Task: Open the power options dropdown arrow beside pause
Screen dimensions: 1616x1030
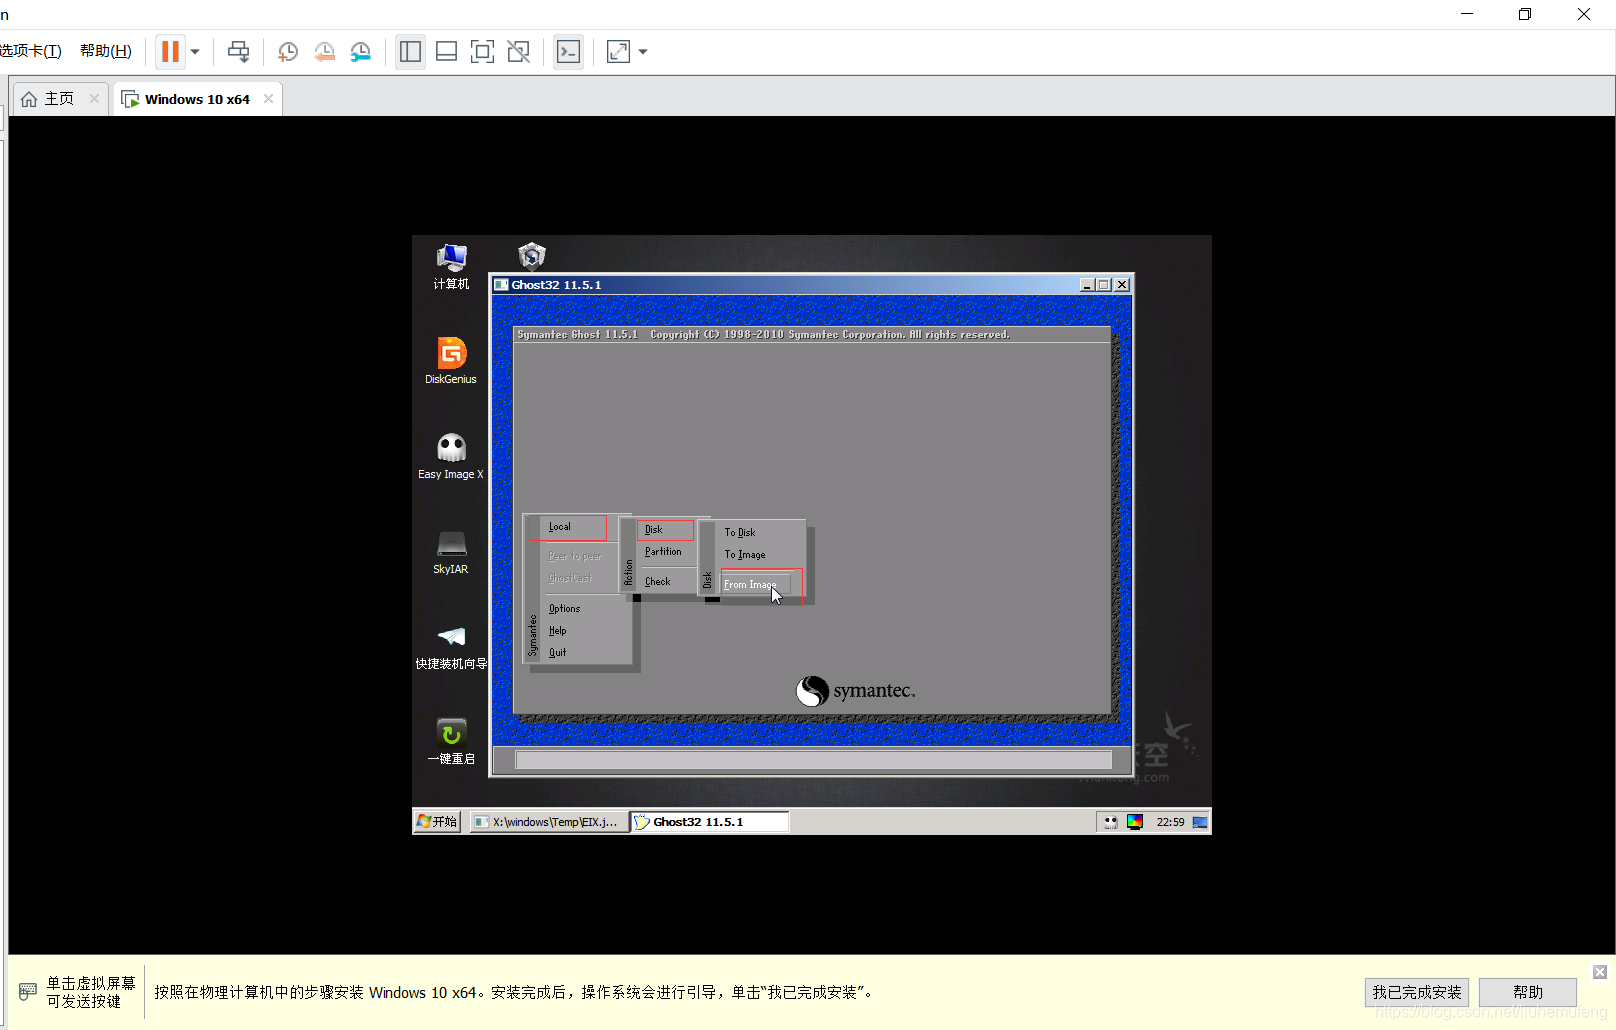Action: tap(195, 52)
